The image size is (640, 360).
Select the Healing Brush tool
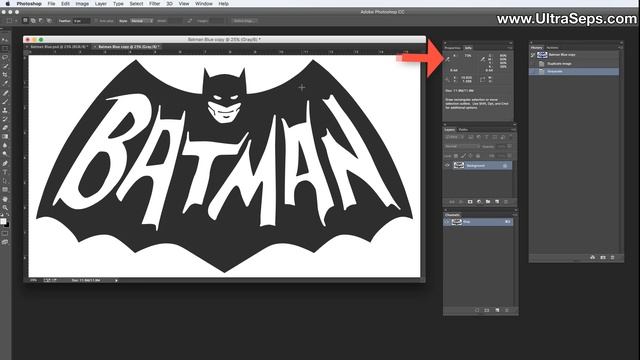(x=5, y=93)
